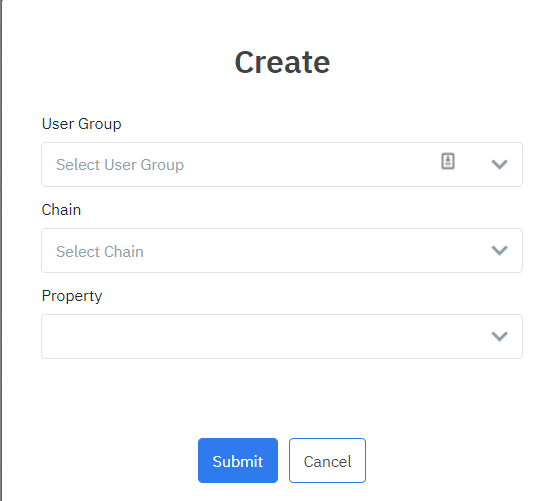Click the 'Select User Group' placeholder text
Viewport: 558px width, 501px height.
pos(120,165)
